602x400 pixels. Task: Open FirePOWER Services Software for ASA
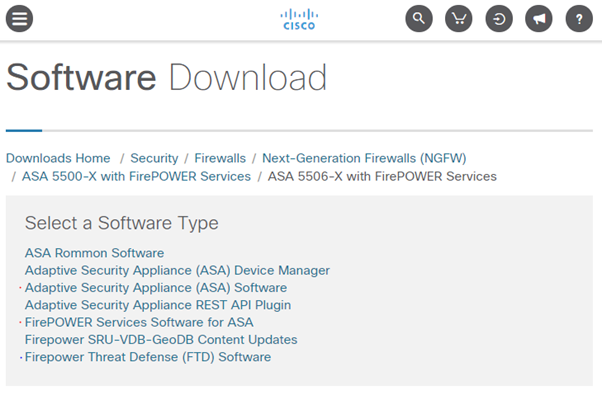(139, 322)
